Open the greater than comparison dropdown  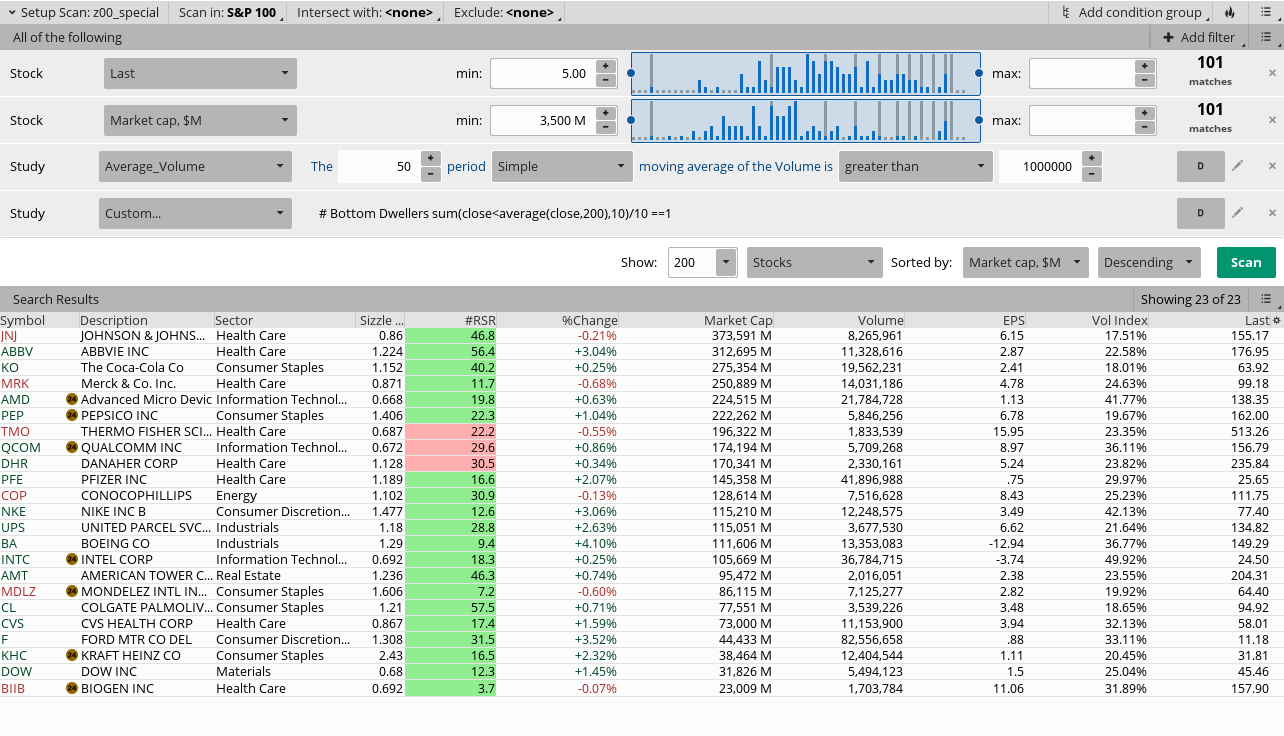(x=916, y=166)
